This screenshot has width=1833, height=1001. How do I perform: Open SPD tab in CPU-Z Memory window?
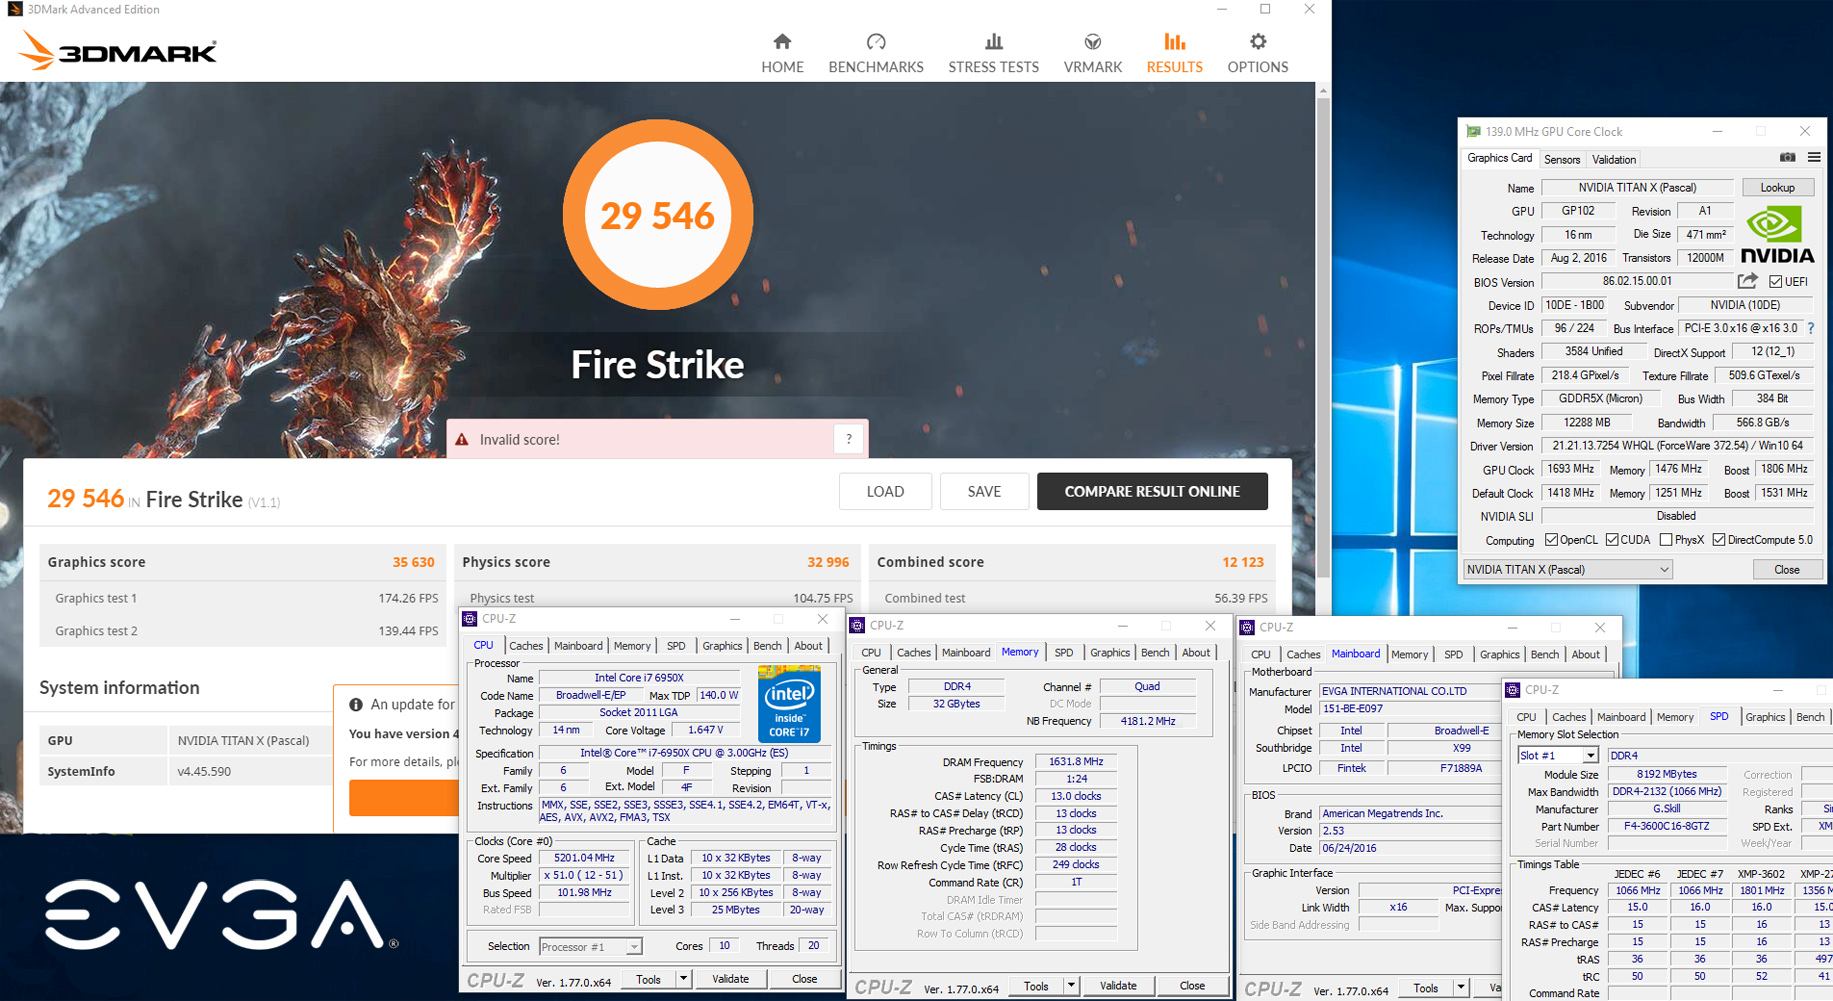[1064, 653]
